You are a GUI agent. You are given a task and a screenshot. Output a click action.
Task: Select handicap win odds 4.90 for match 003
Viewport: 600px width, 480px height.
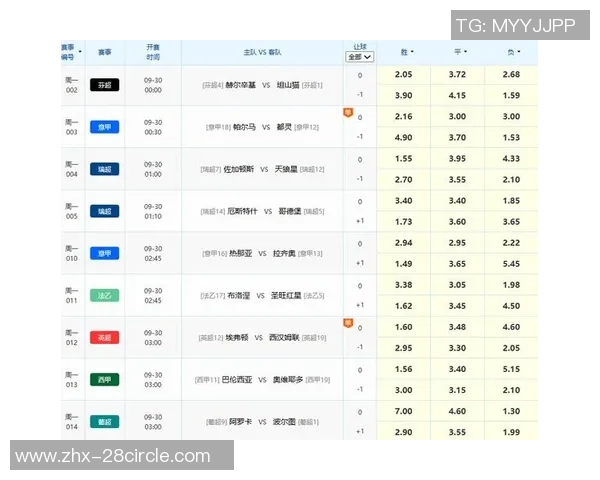pos(404,137)
